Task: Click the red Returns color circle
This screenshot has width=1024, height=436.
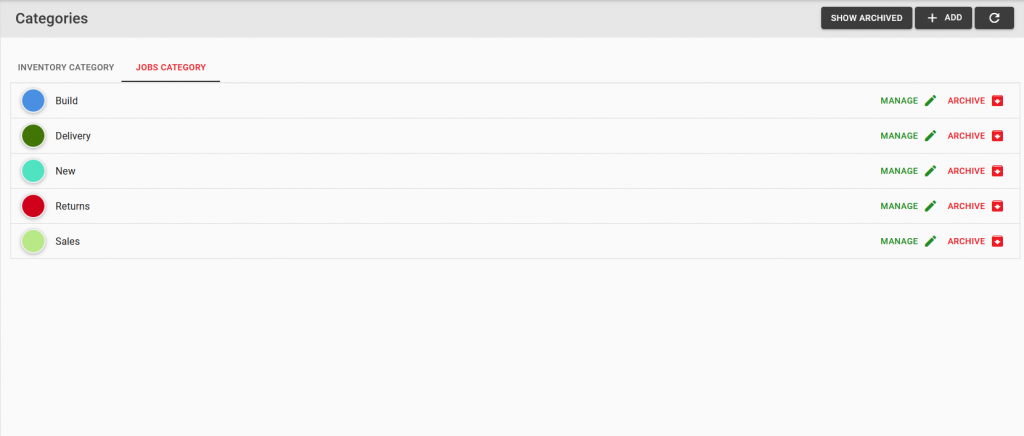Action: [33, 206]
